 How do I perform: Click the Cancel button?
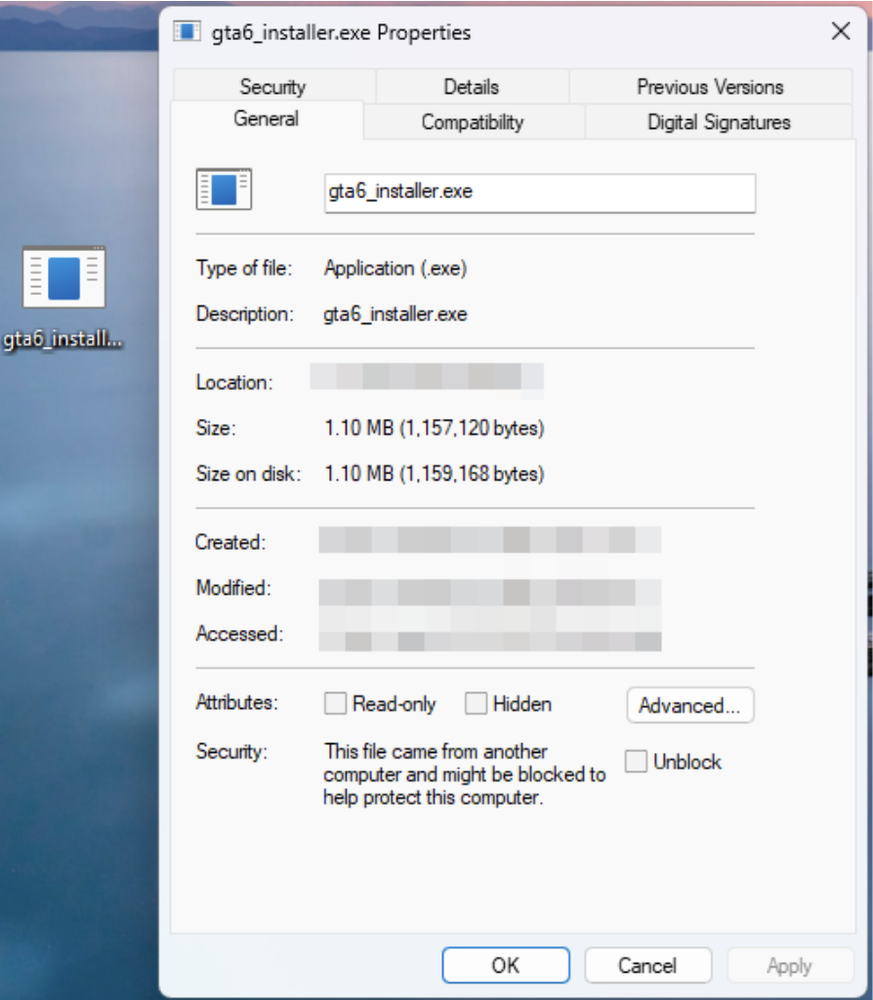tap(647, 965)
